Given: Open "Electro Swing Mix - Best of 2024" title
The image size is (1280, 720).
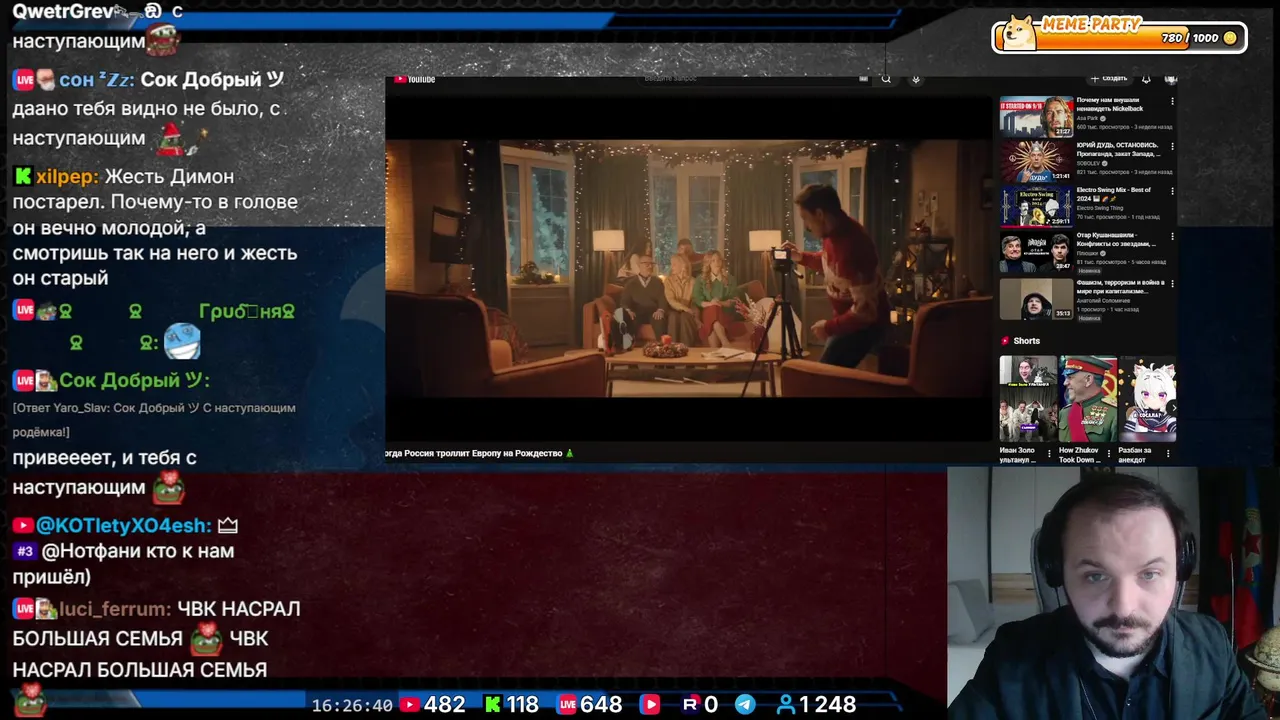Looking at the screenshot, I should 1114,194.
